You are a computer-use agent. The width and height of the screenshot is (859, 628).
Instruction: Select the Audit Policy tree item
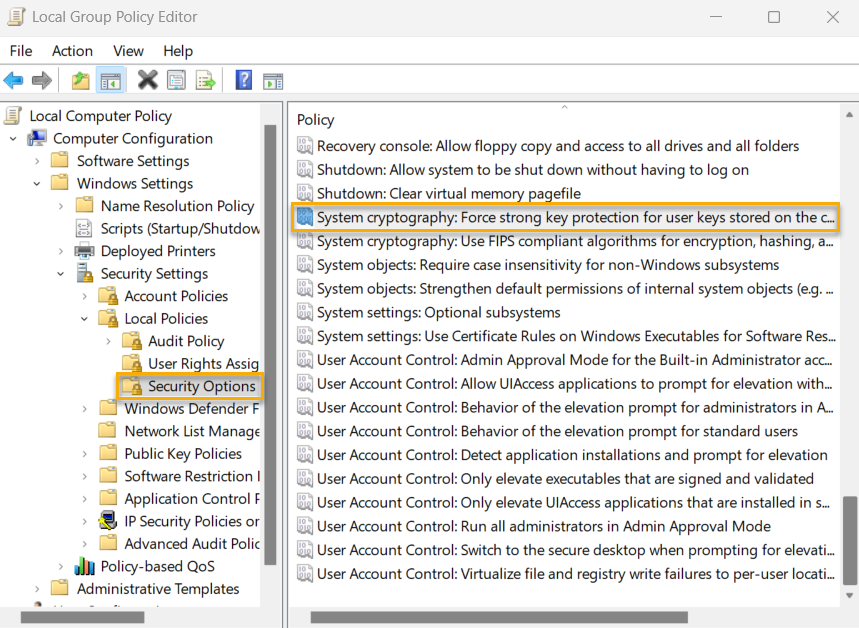coord(188,340)
